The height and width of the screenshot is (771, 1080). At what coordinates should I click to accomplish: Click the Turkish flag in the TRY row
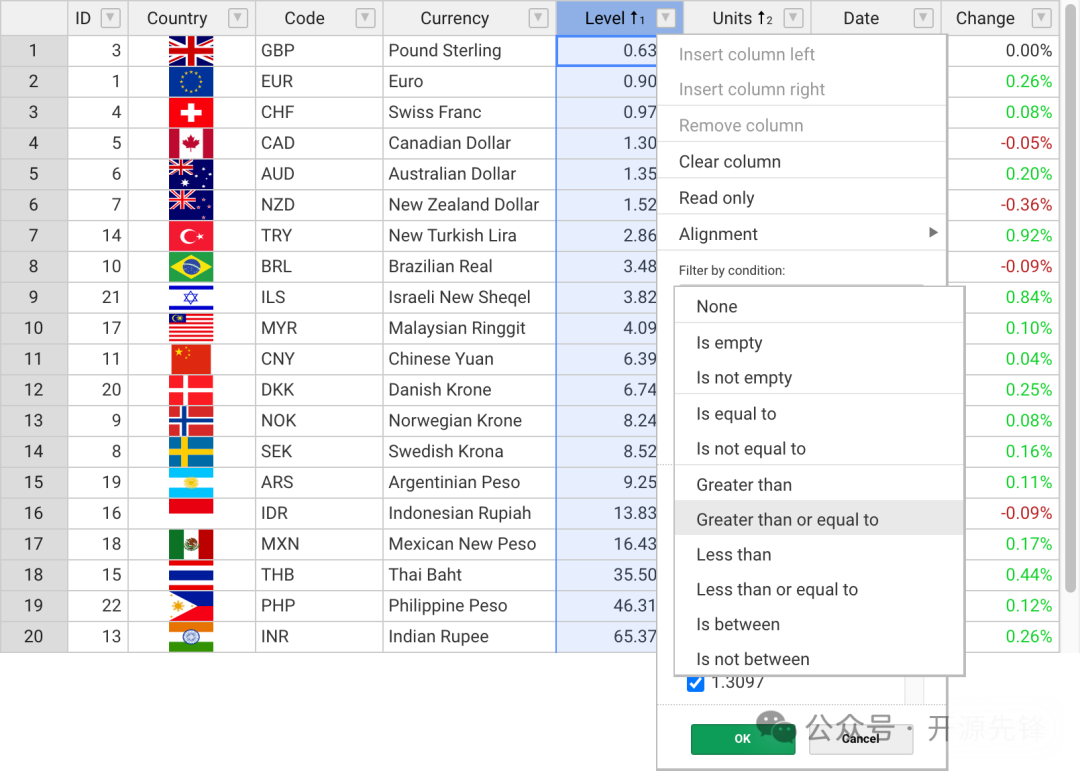point(191,236)
